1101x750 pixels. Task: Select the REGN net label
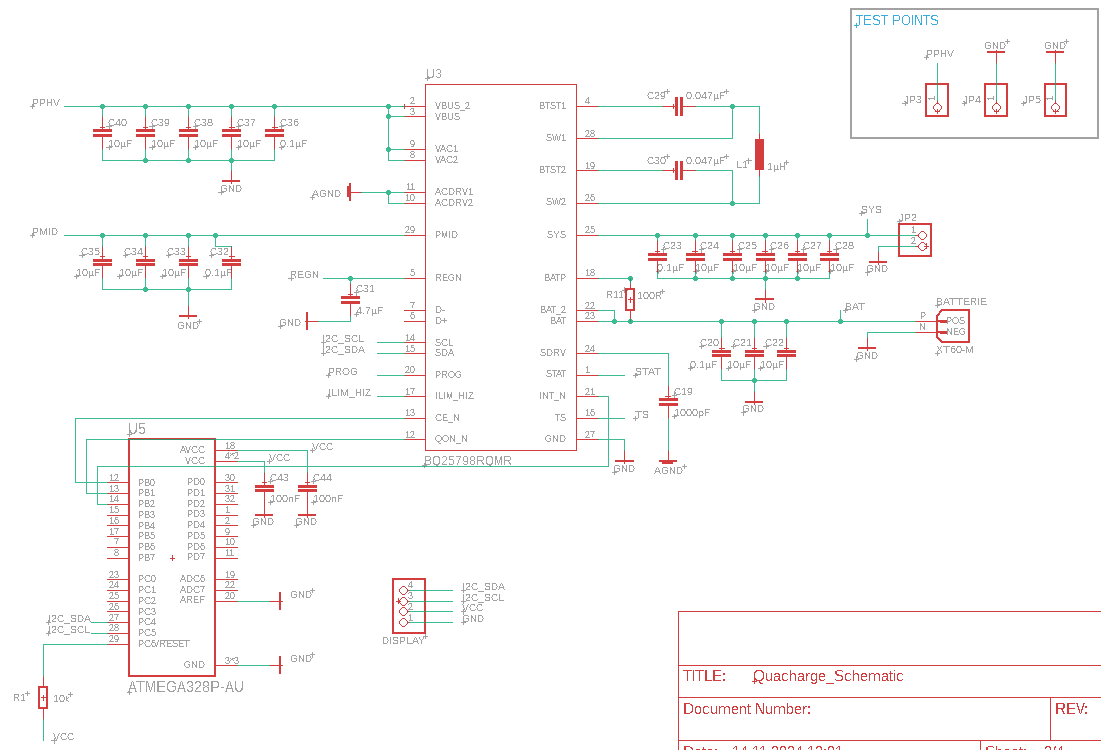(304, 275)
